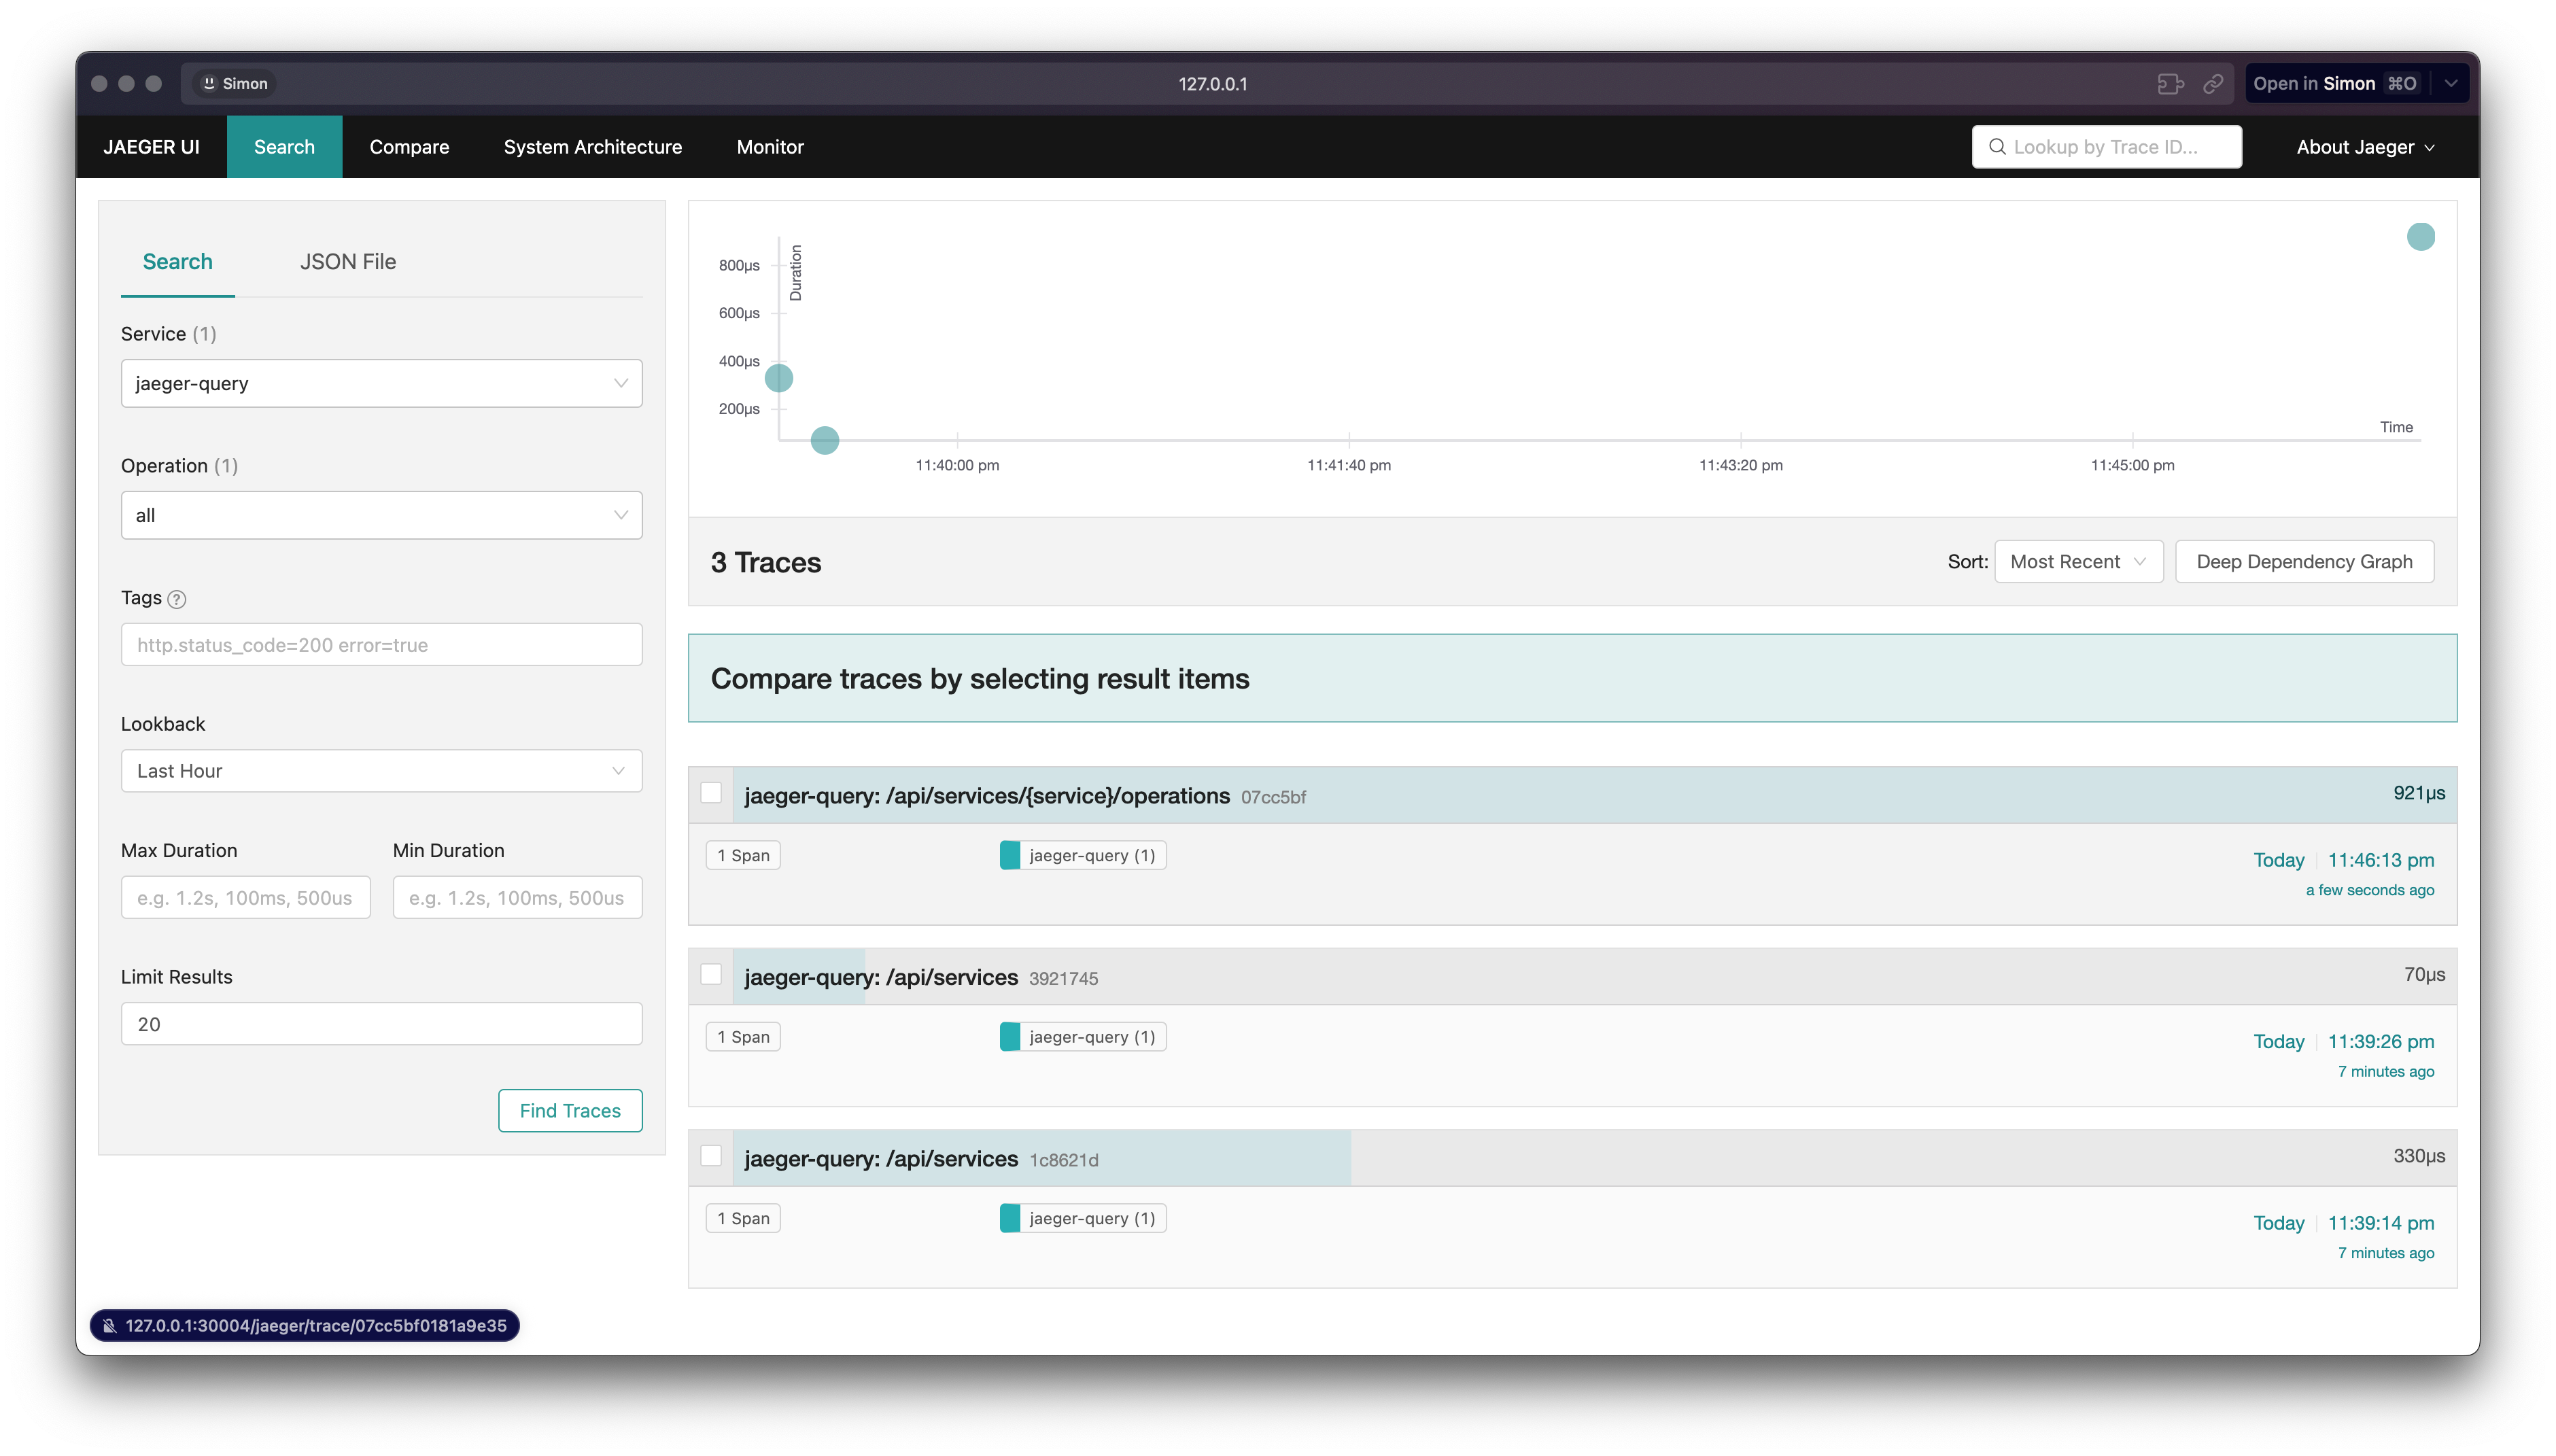Viewport: 2556px width, 1456px height.
Task: Click the 127.0.0.1 address bar
Action: click(1212, 84)
